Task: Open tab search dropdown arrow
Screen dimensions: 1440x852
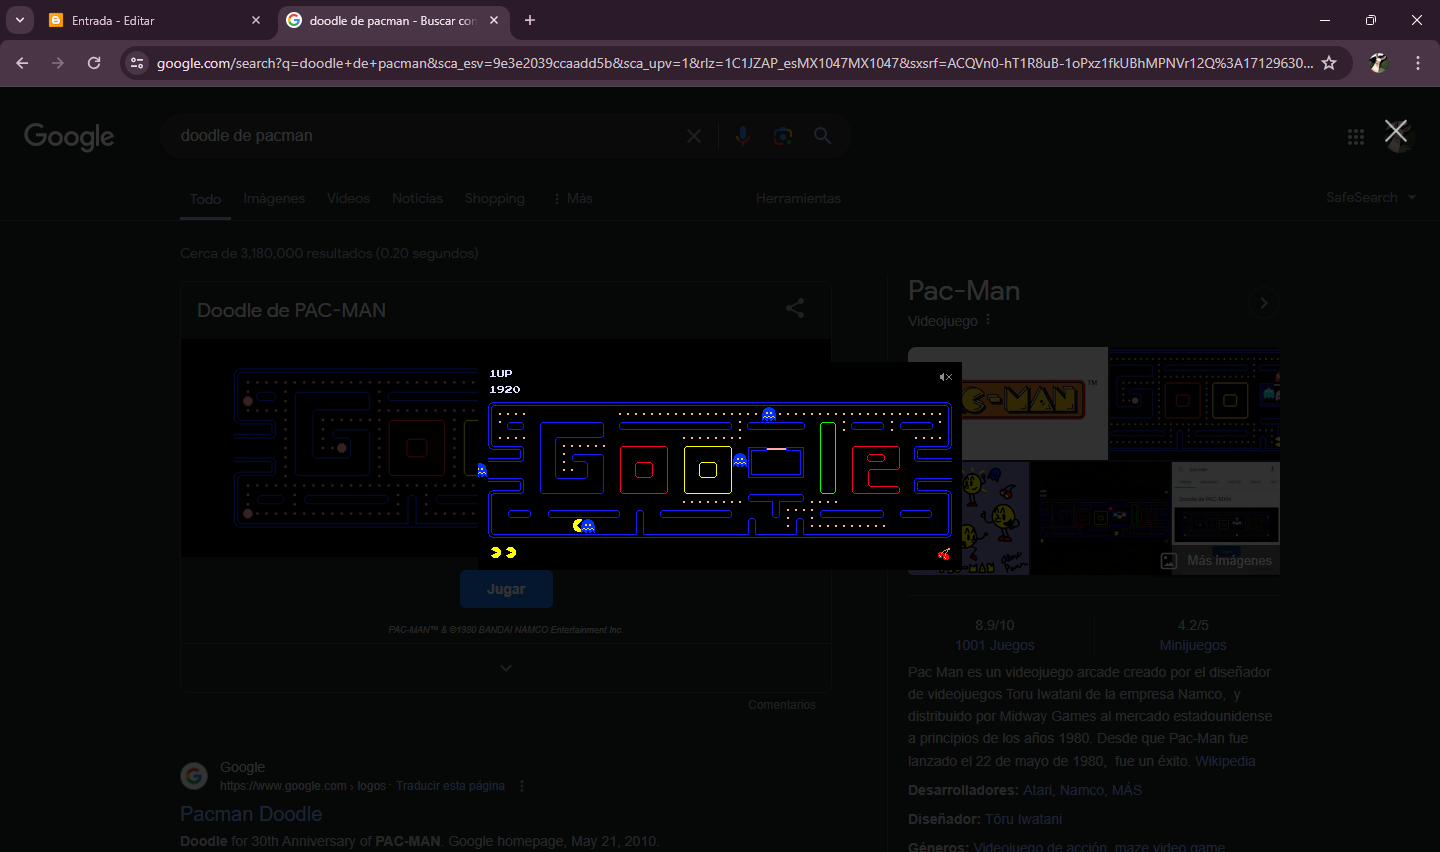Action: (x=20, y=20)
